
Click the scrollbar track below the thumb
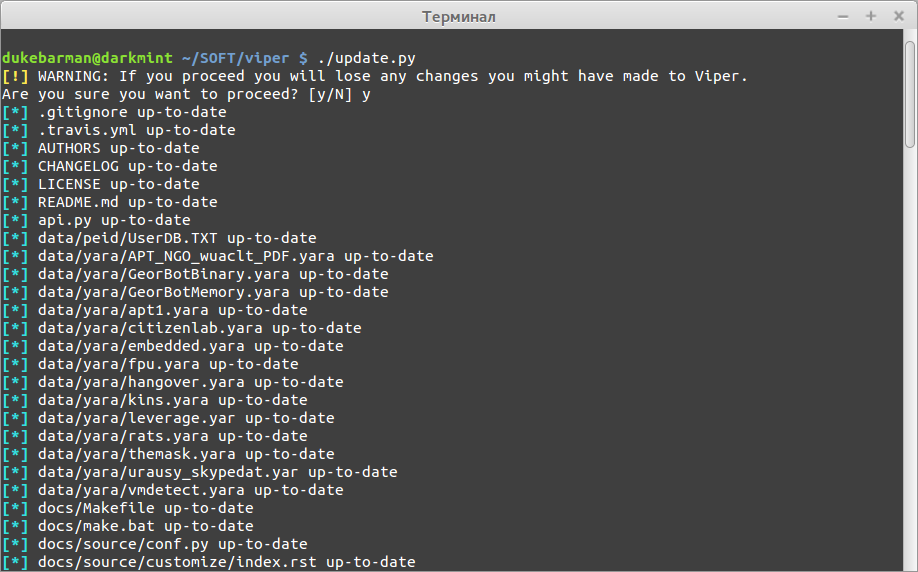tap(909, 357)
